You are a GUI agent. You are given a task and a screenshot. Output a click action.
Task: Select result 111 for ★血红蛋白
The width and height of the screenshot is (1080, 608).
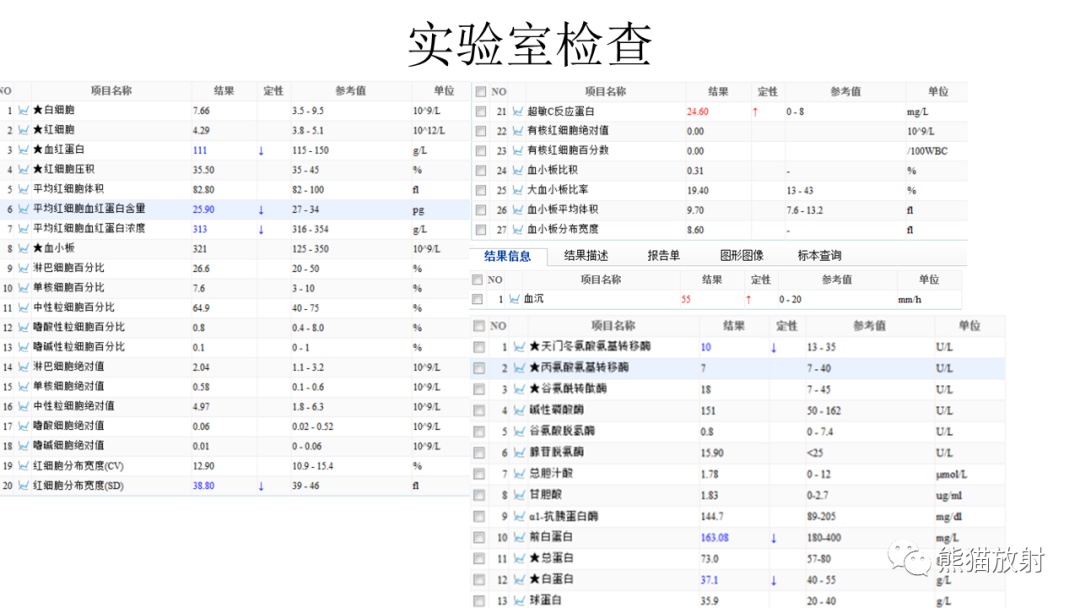[200, 150]
